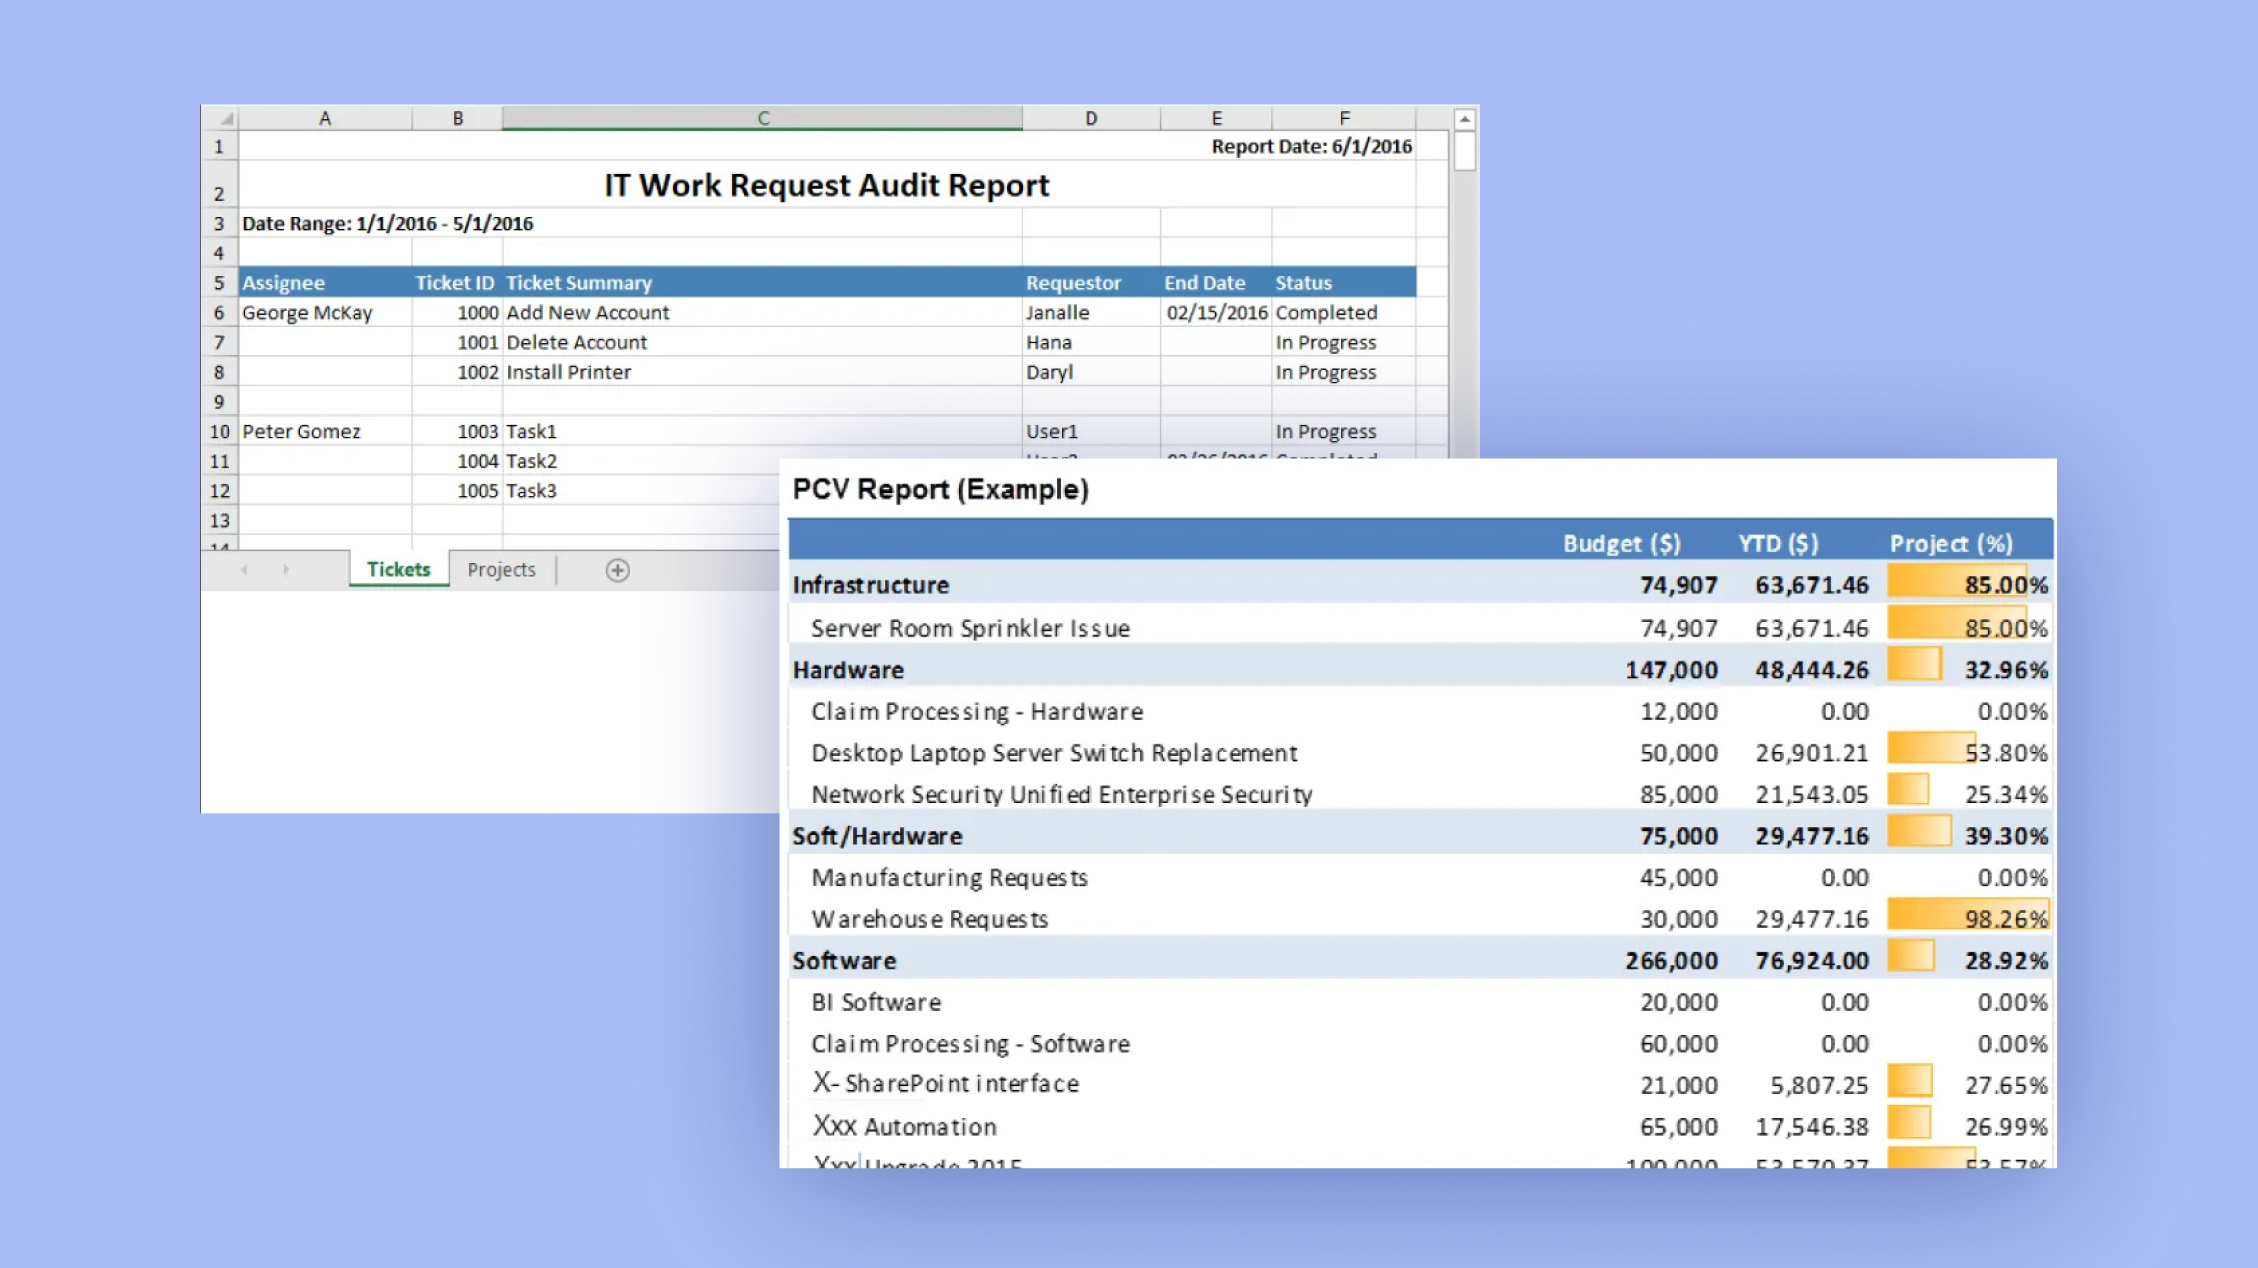Click the scroll-up arrow on the vertical scrollbar
This screenshot has height=1268, width=2258.
point(1462,118)
